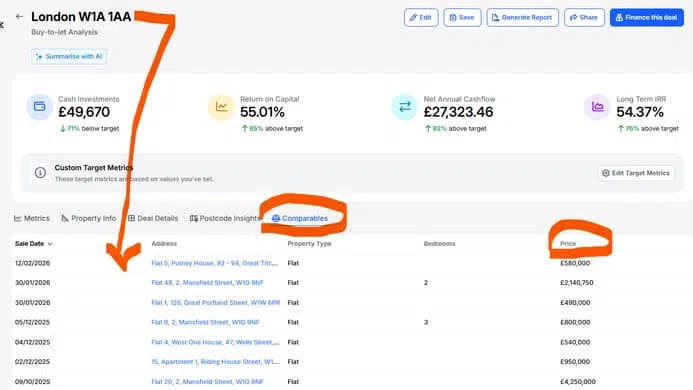Screen dimensions: 693x390
Task: Click the £27,323.46 cashflow value
Action: click(458, 112)
